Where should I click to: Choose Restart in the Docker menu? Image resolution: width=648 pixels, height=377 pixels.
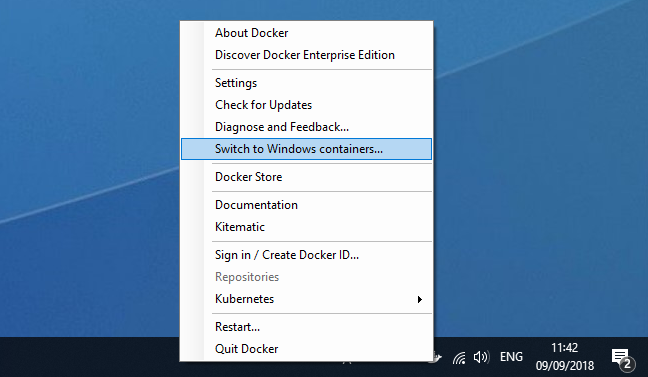(306, 327)
